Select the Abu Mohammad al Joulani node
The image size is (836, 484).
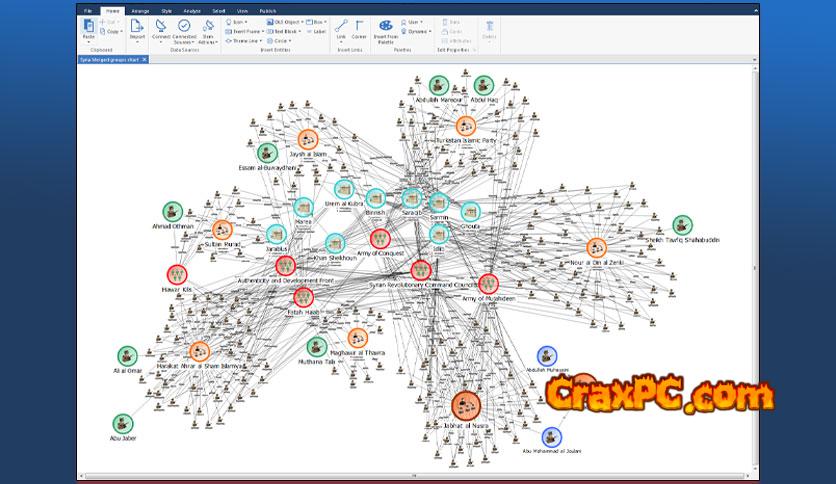(551, 437)
